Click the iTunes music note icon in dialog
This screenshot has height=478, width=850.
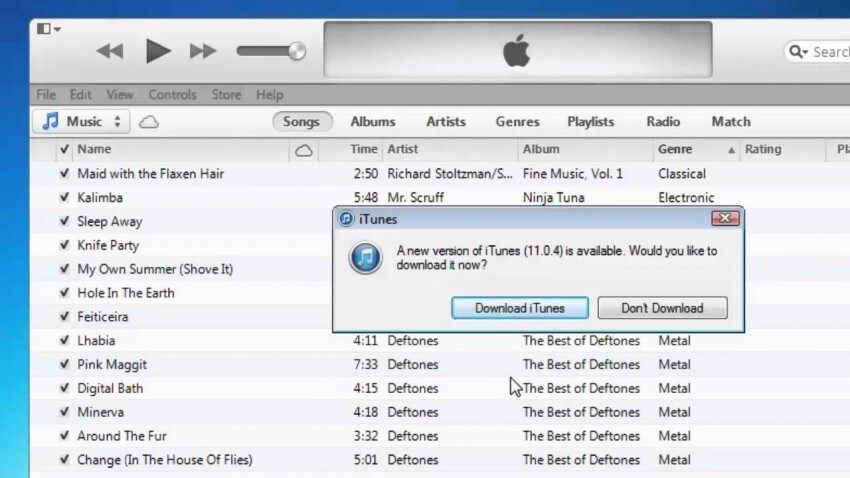365,258
